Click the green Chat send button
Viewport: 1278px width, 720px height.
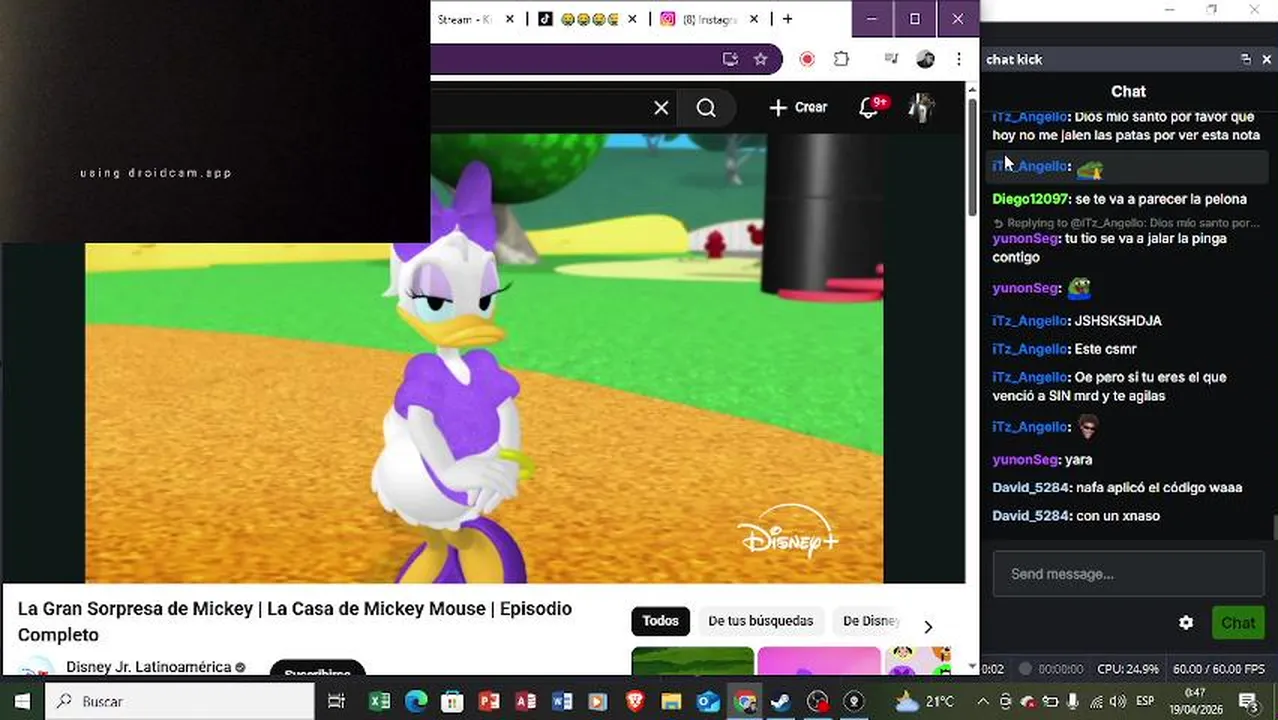point(1237,622)
